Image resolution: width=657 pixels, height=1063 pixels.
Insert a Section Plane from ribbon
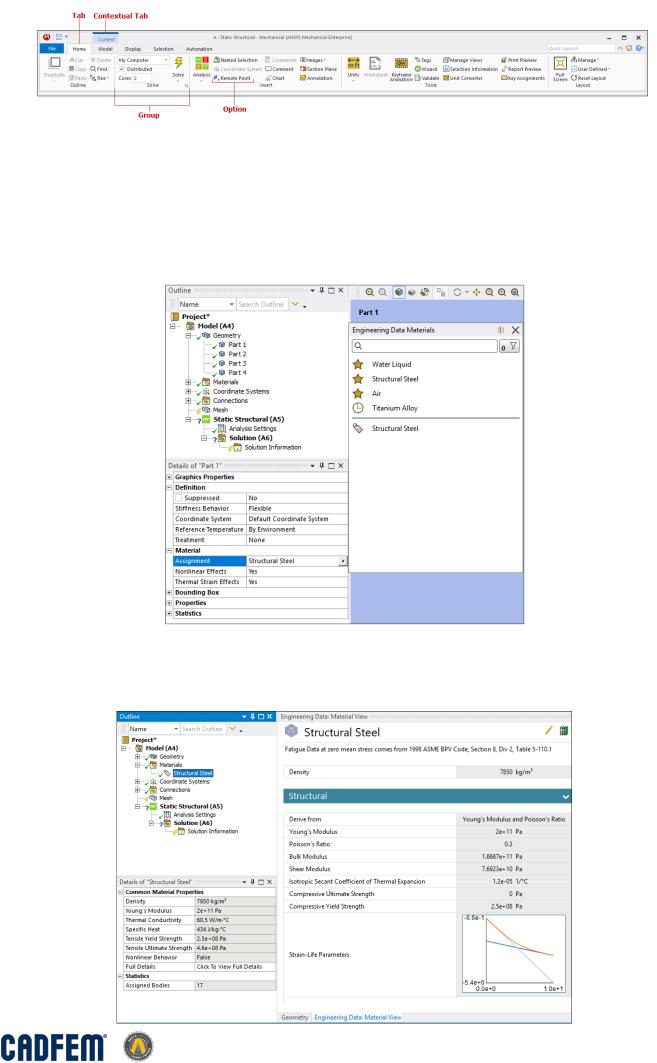(319, 69)
